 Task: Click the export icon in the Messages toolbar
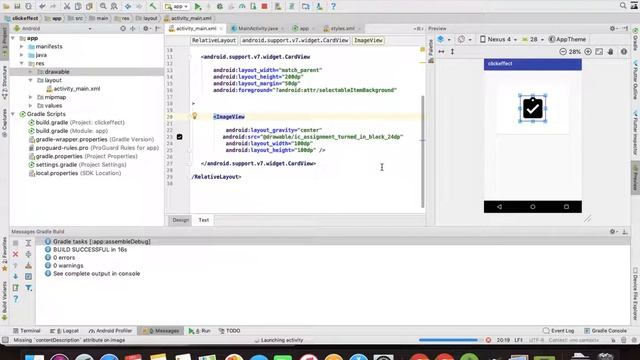(16, 288)
